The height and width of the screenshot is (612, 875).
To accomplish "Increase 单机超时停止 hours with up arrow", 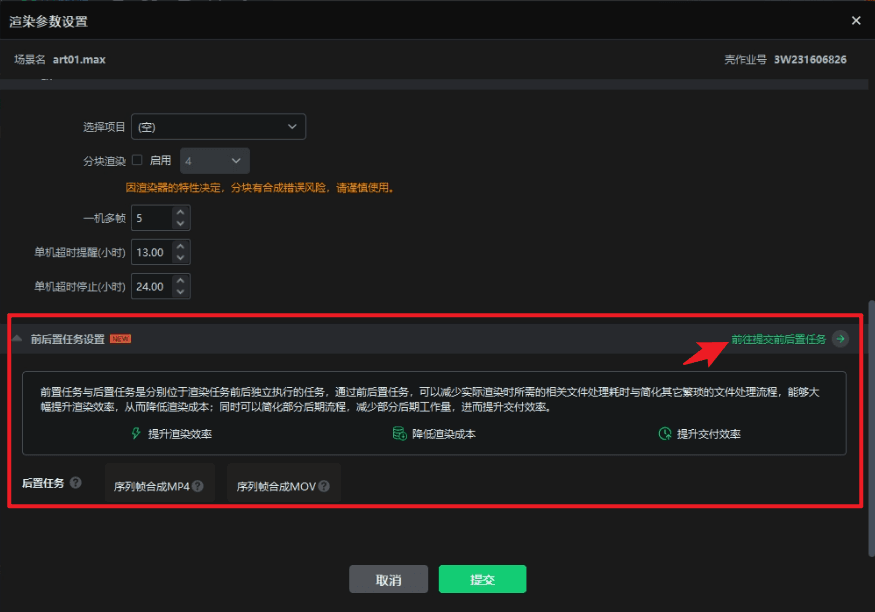I will pyautogui.click(x=180, y=281).
